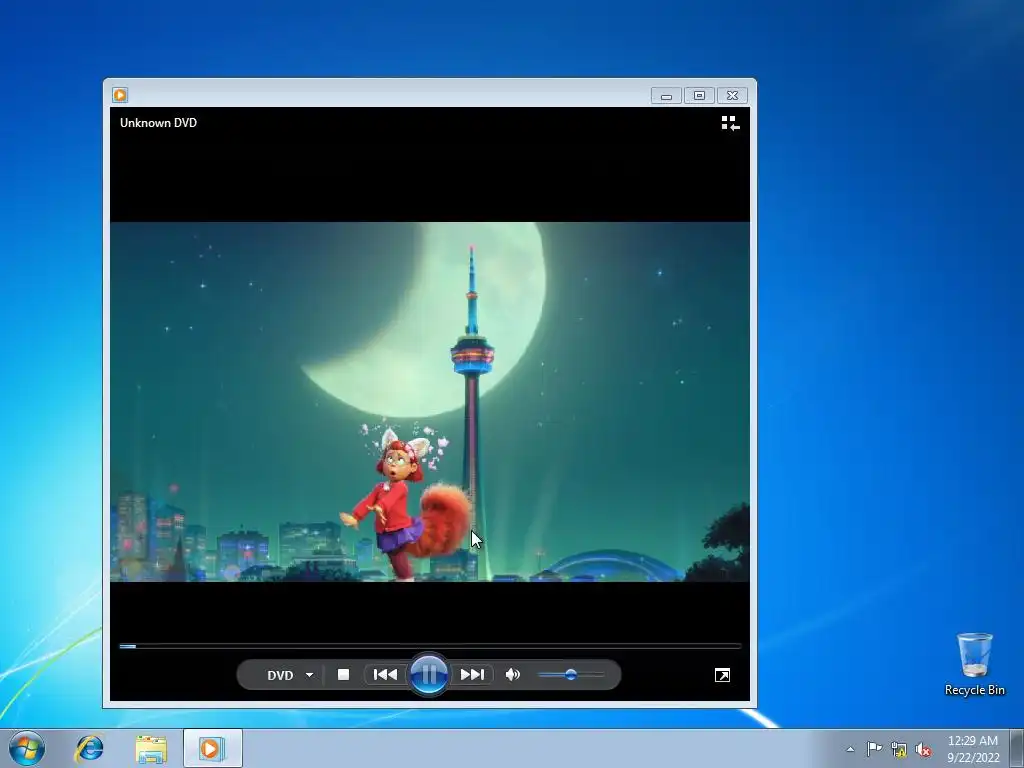View full screen icon
The height and width of the screenshot is (768, 1024).
tap(722, 675)
